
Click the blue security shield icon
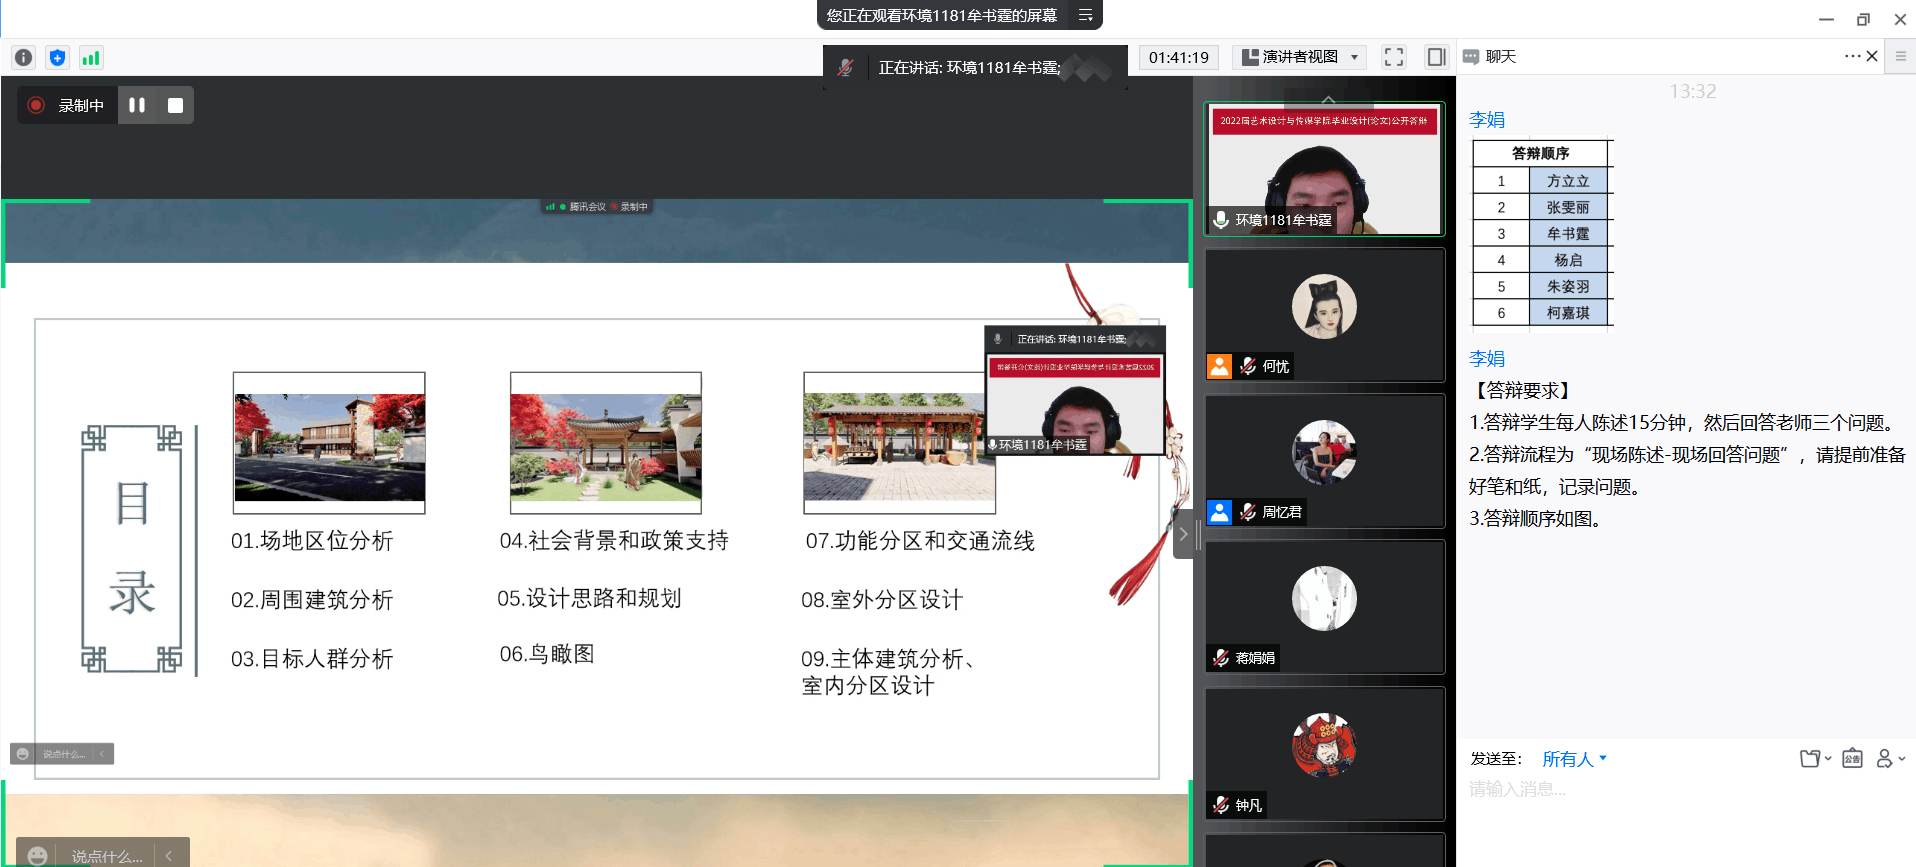tap(58, 58)
